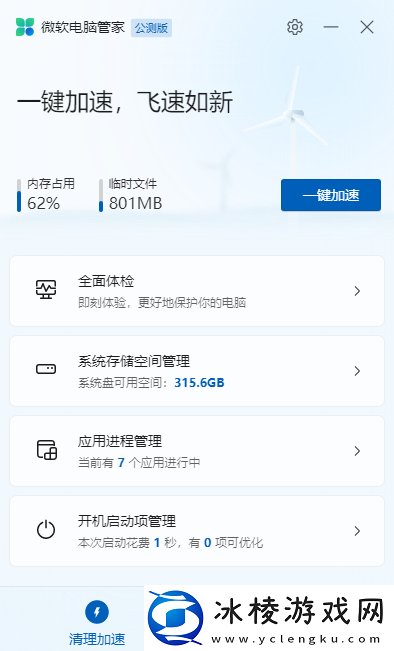
Task: Switch to the 清理加速 tab
Action: (97, 623)
